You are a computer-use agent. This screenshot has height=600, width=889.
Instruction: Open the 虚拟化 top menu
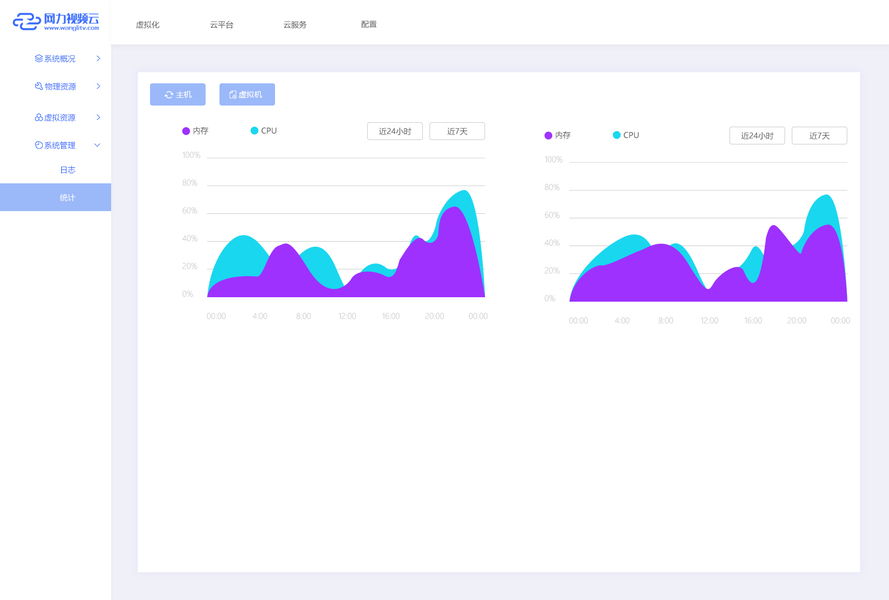pyautogui.click(x=147, y=24)
